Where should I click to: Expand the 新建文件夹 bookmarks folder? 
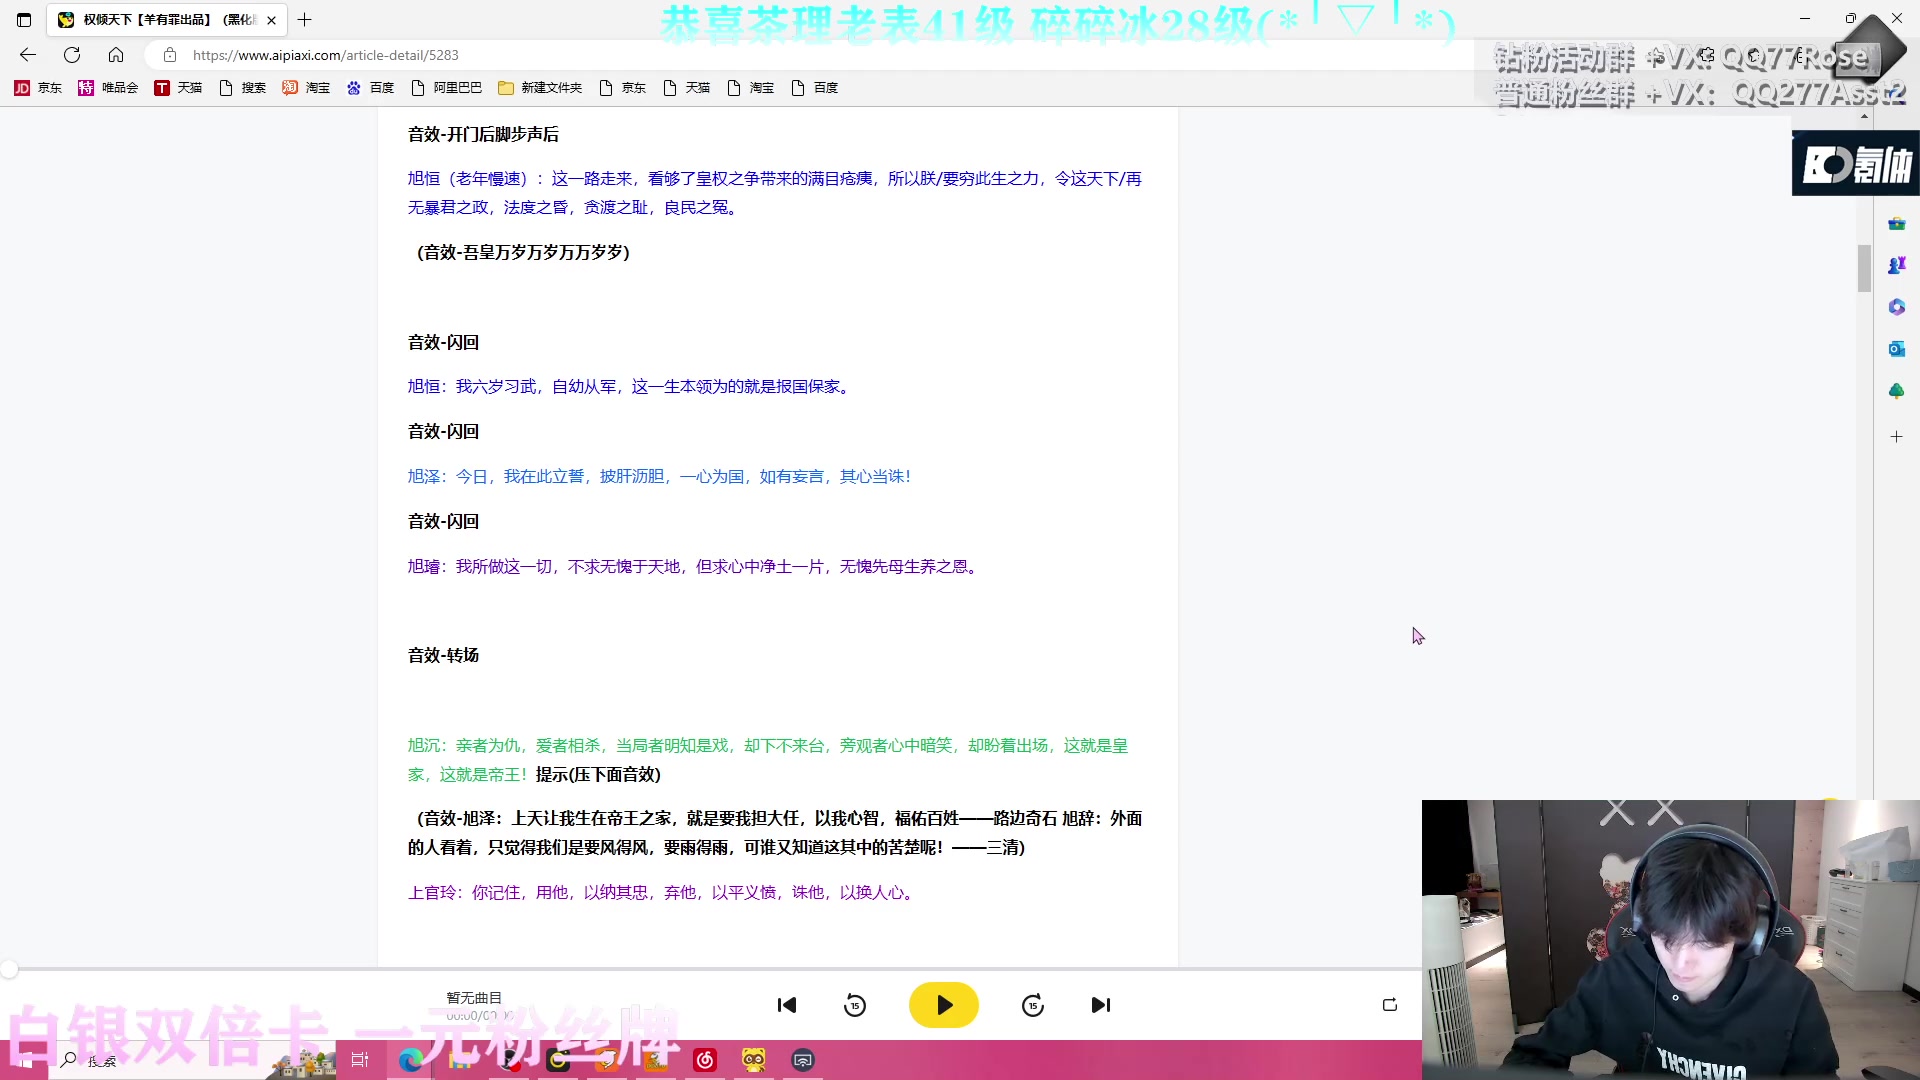pyautogui.click(x=540, y=88)
